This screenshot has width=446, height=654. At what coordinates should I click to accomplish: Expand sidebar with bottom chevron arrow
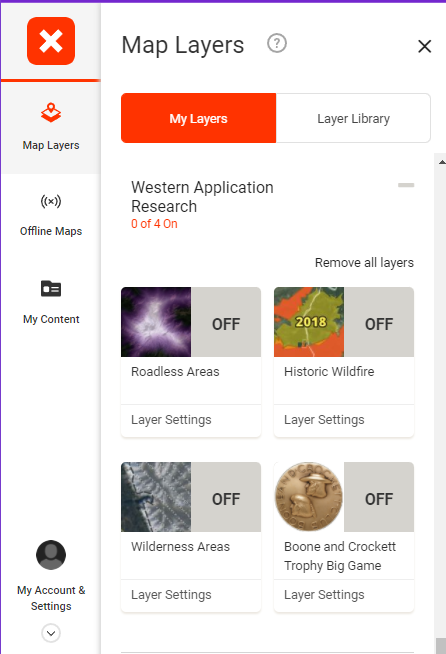click(51, 633)
